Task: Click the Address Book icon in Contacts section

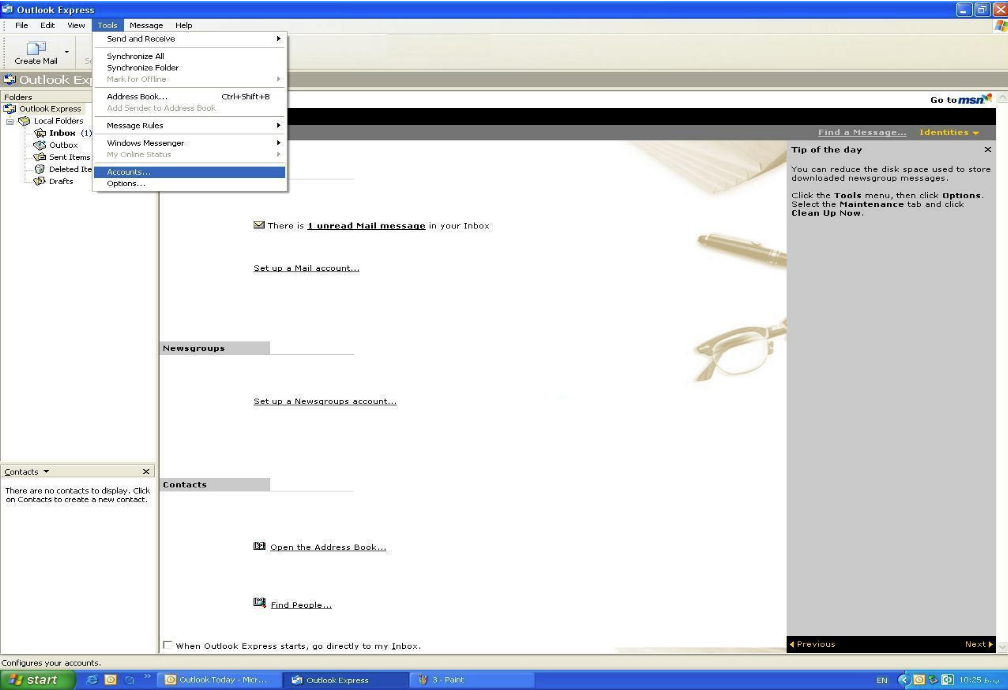Action: point(259,546)
